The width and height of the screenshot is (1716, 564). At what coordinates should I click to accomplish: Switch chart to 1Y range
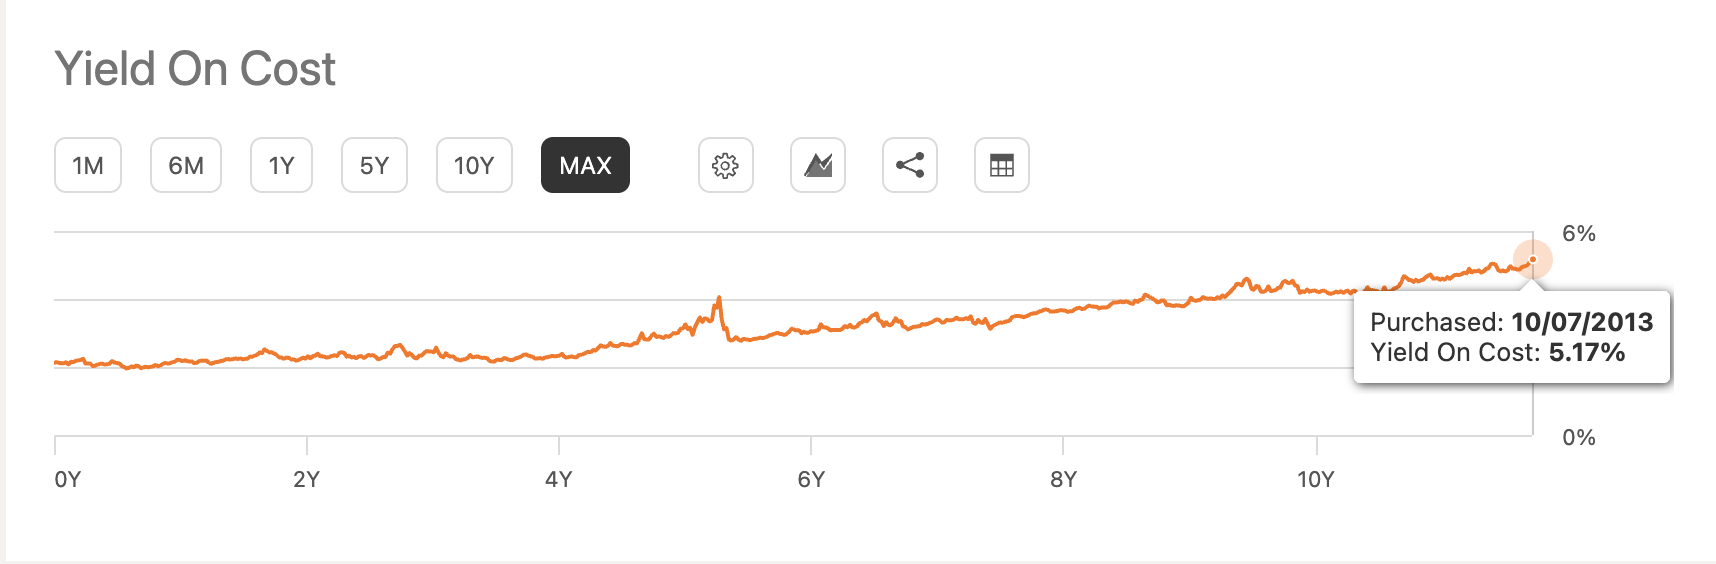tap(281, 165)
